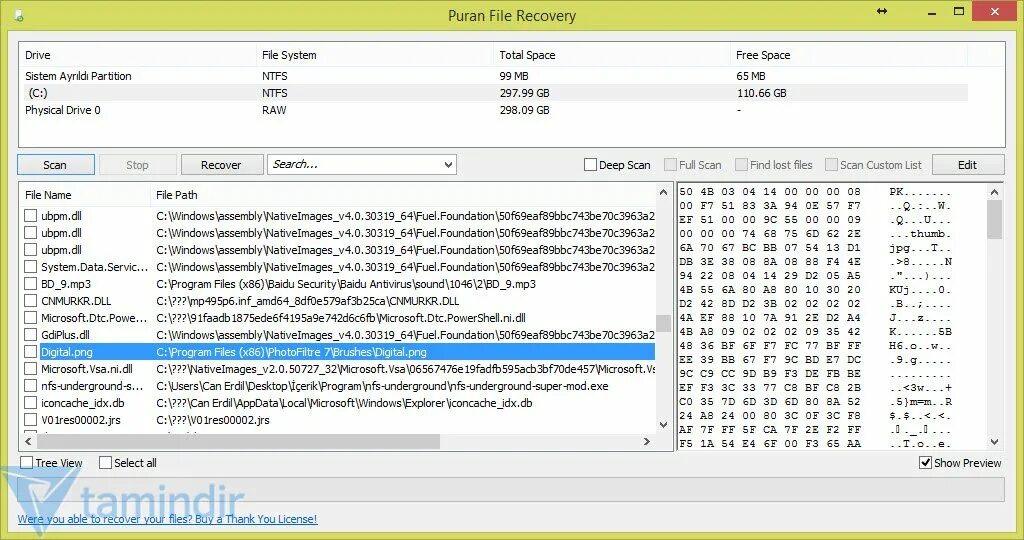Click the Scan button
Image resolution: width=1024 pixels, height=540 pixels.
click(56, 165)
